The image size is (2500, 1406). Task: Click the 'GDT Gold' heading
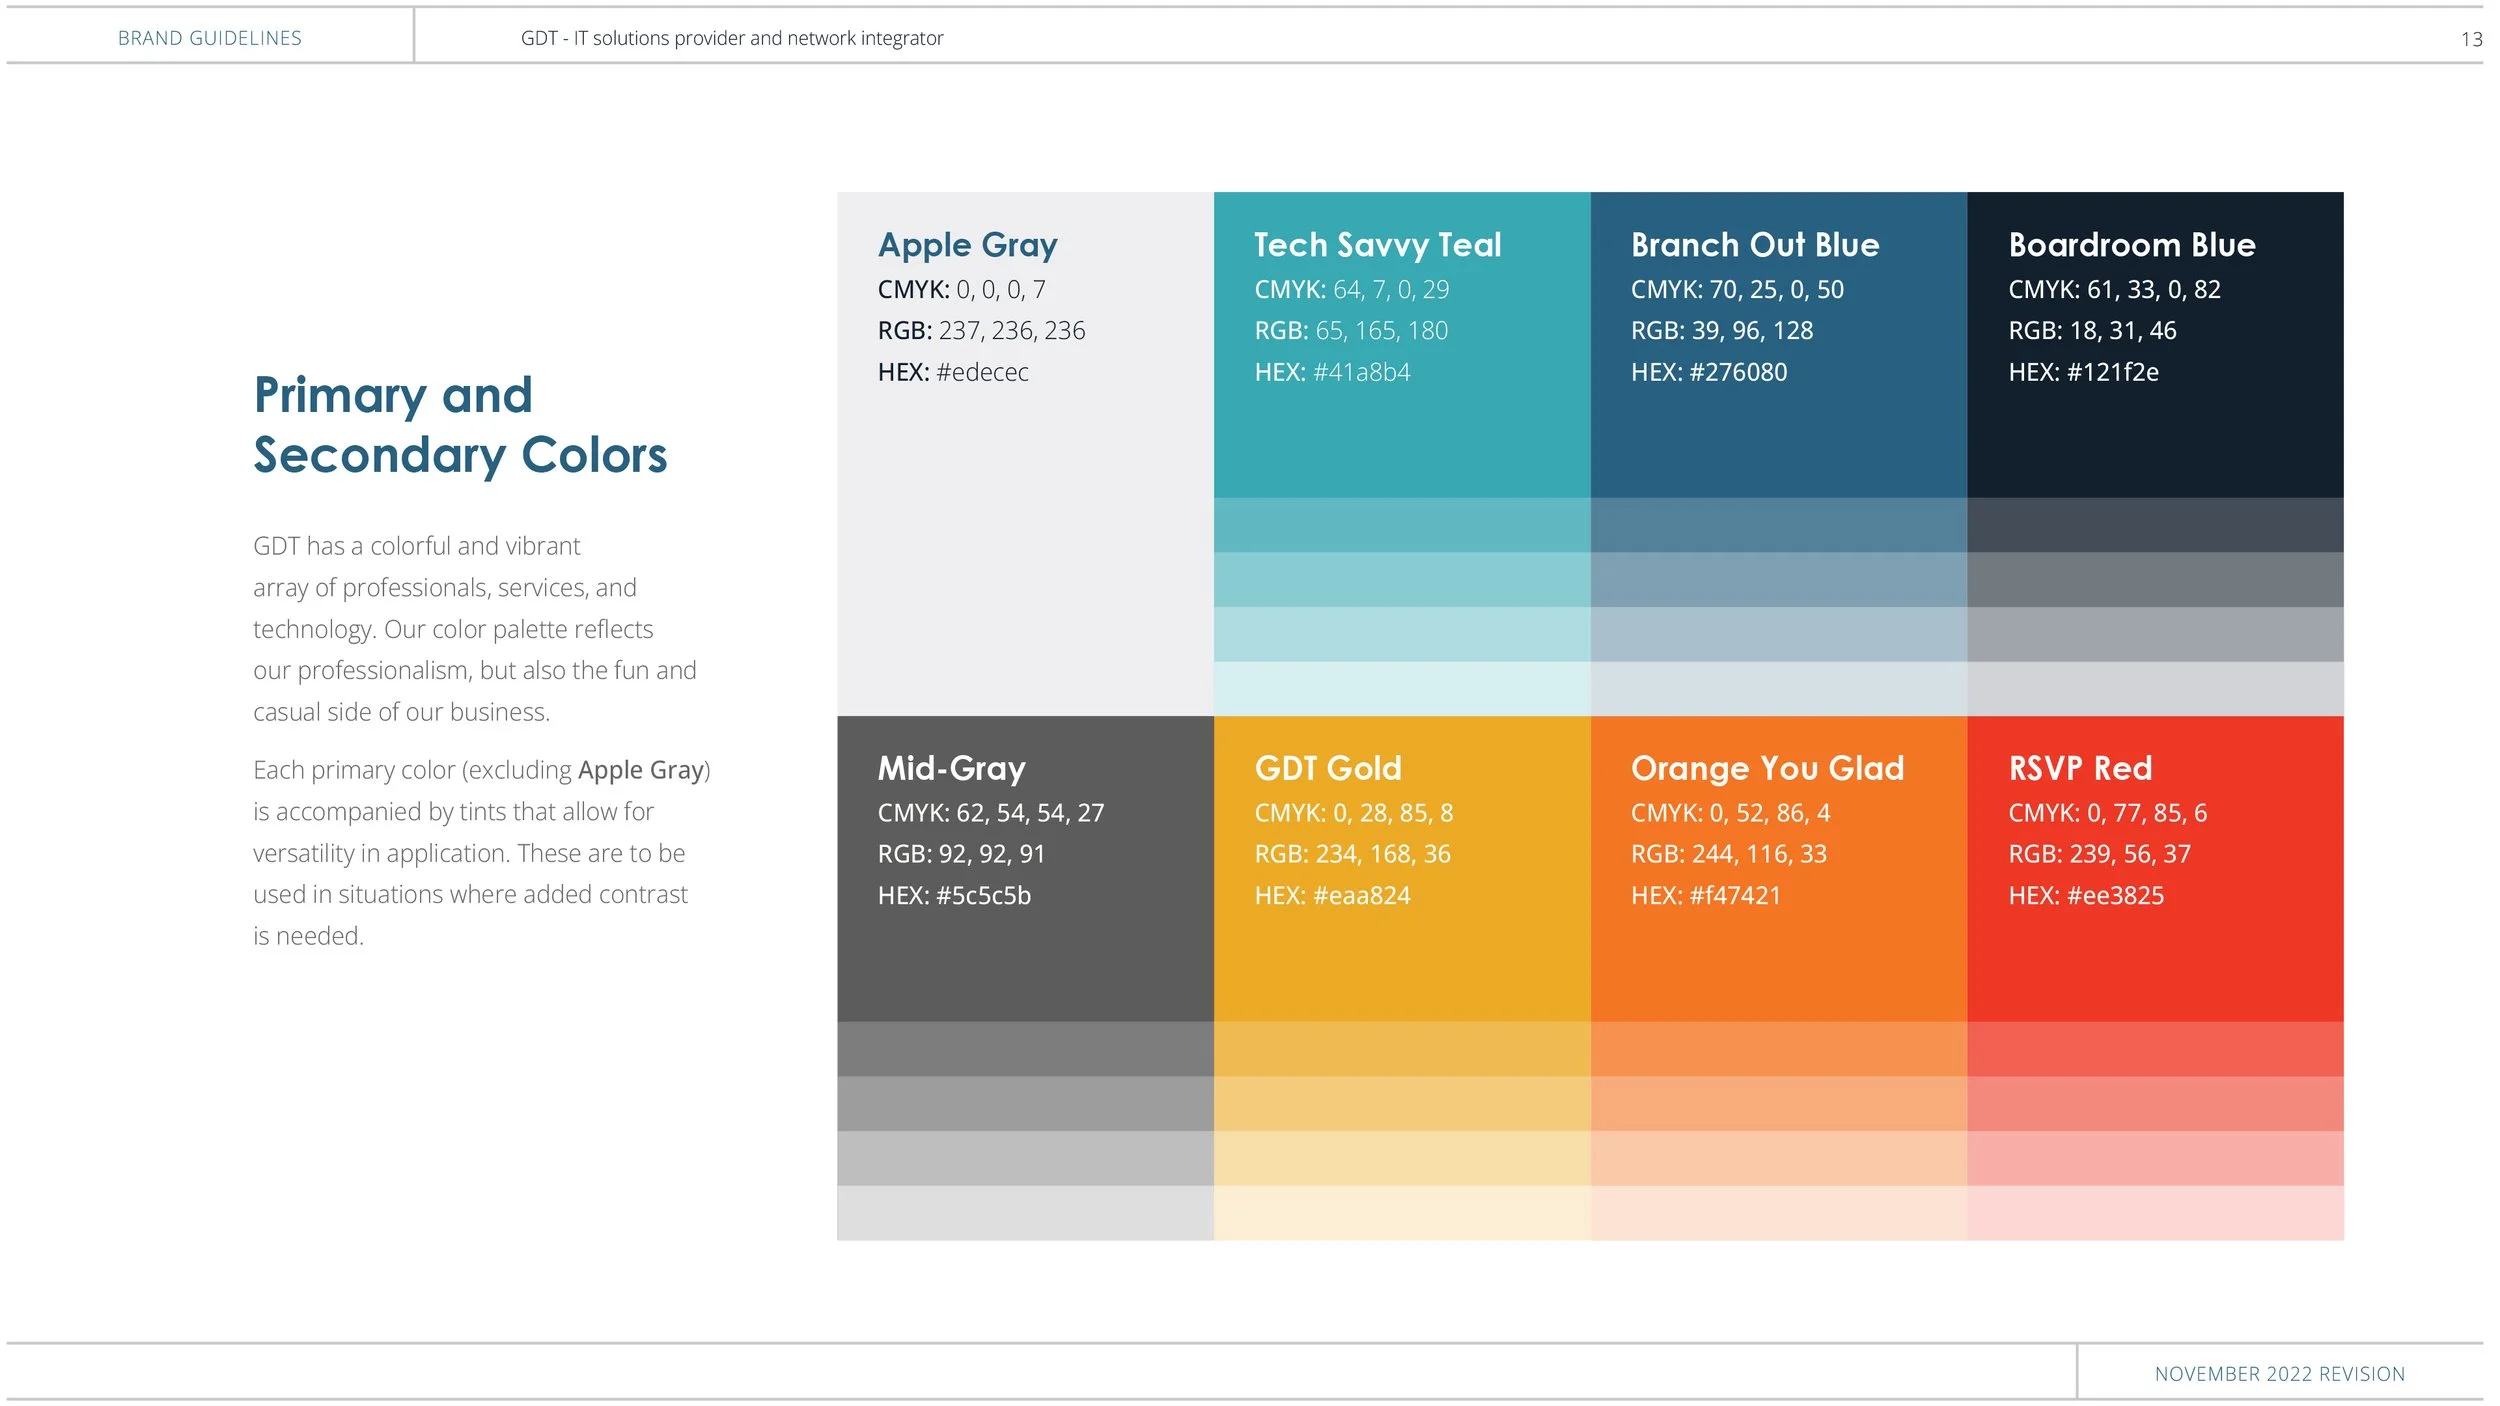(1328, 768)
